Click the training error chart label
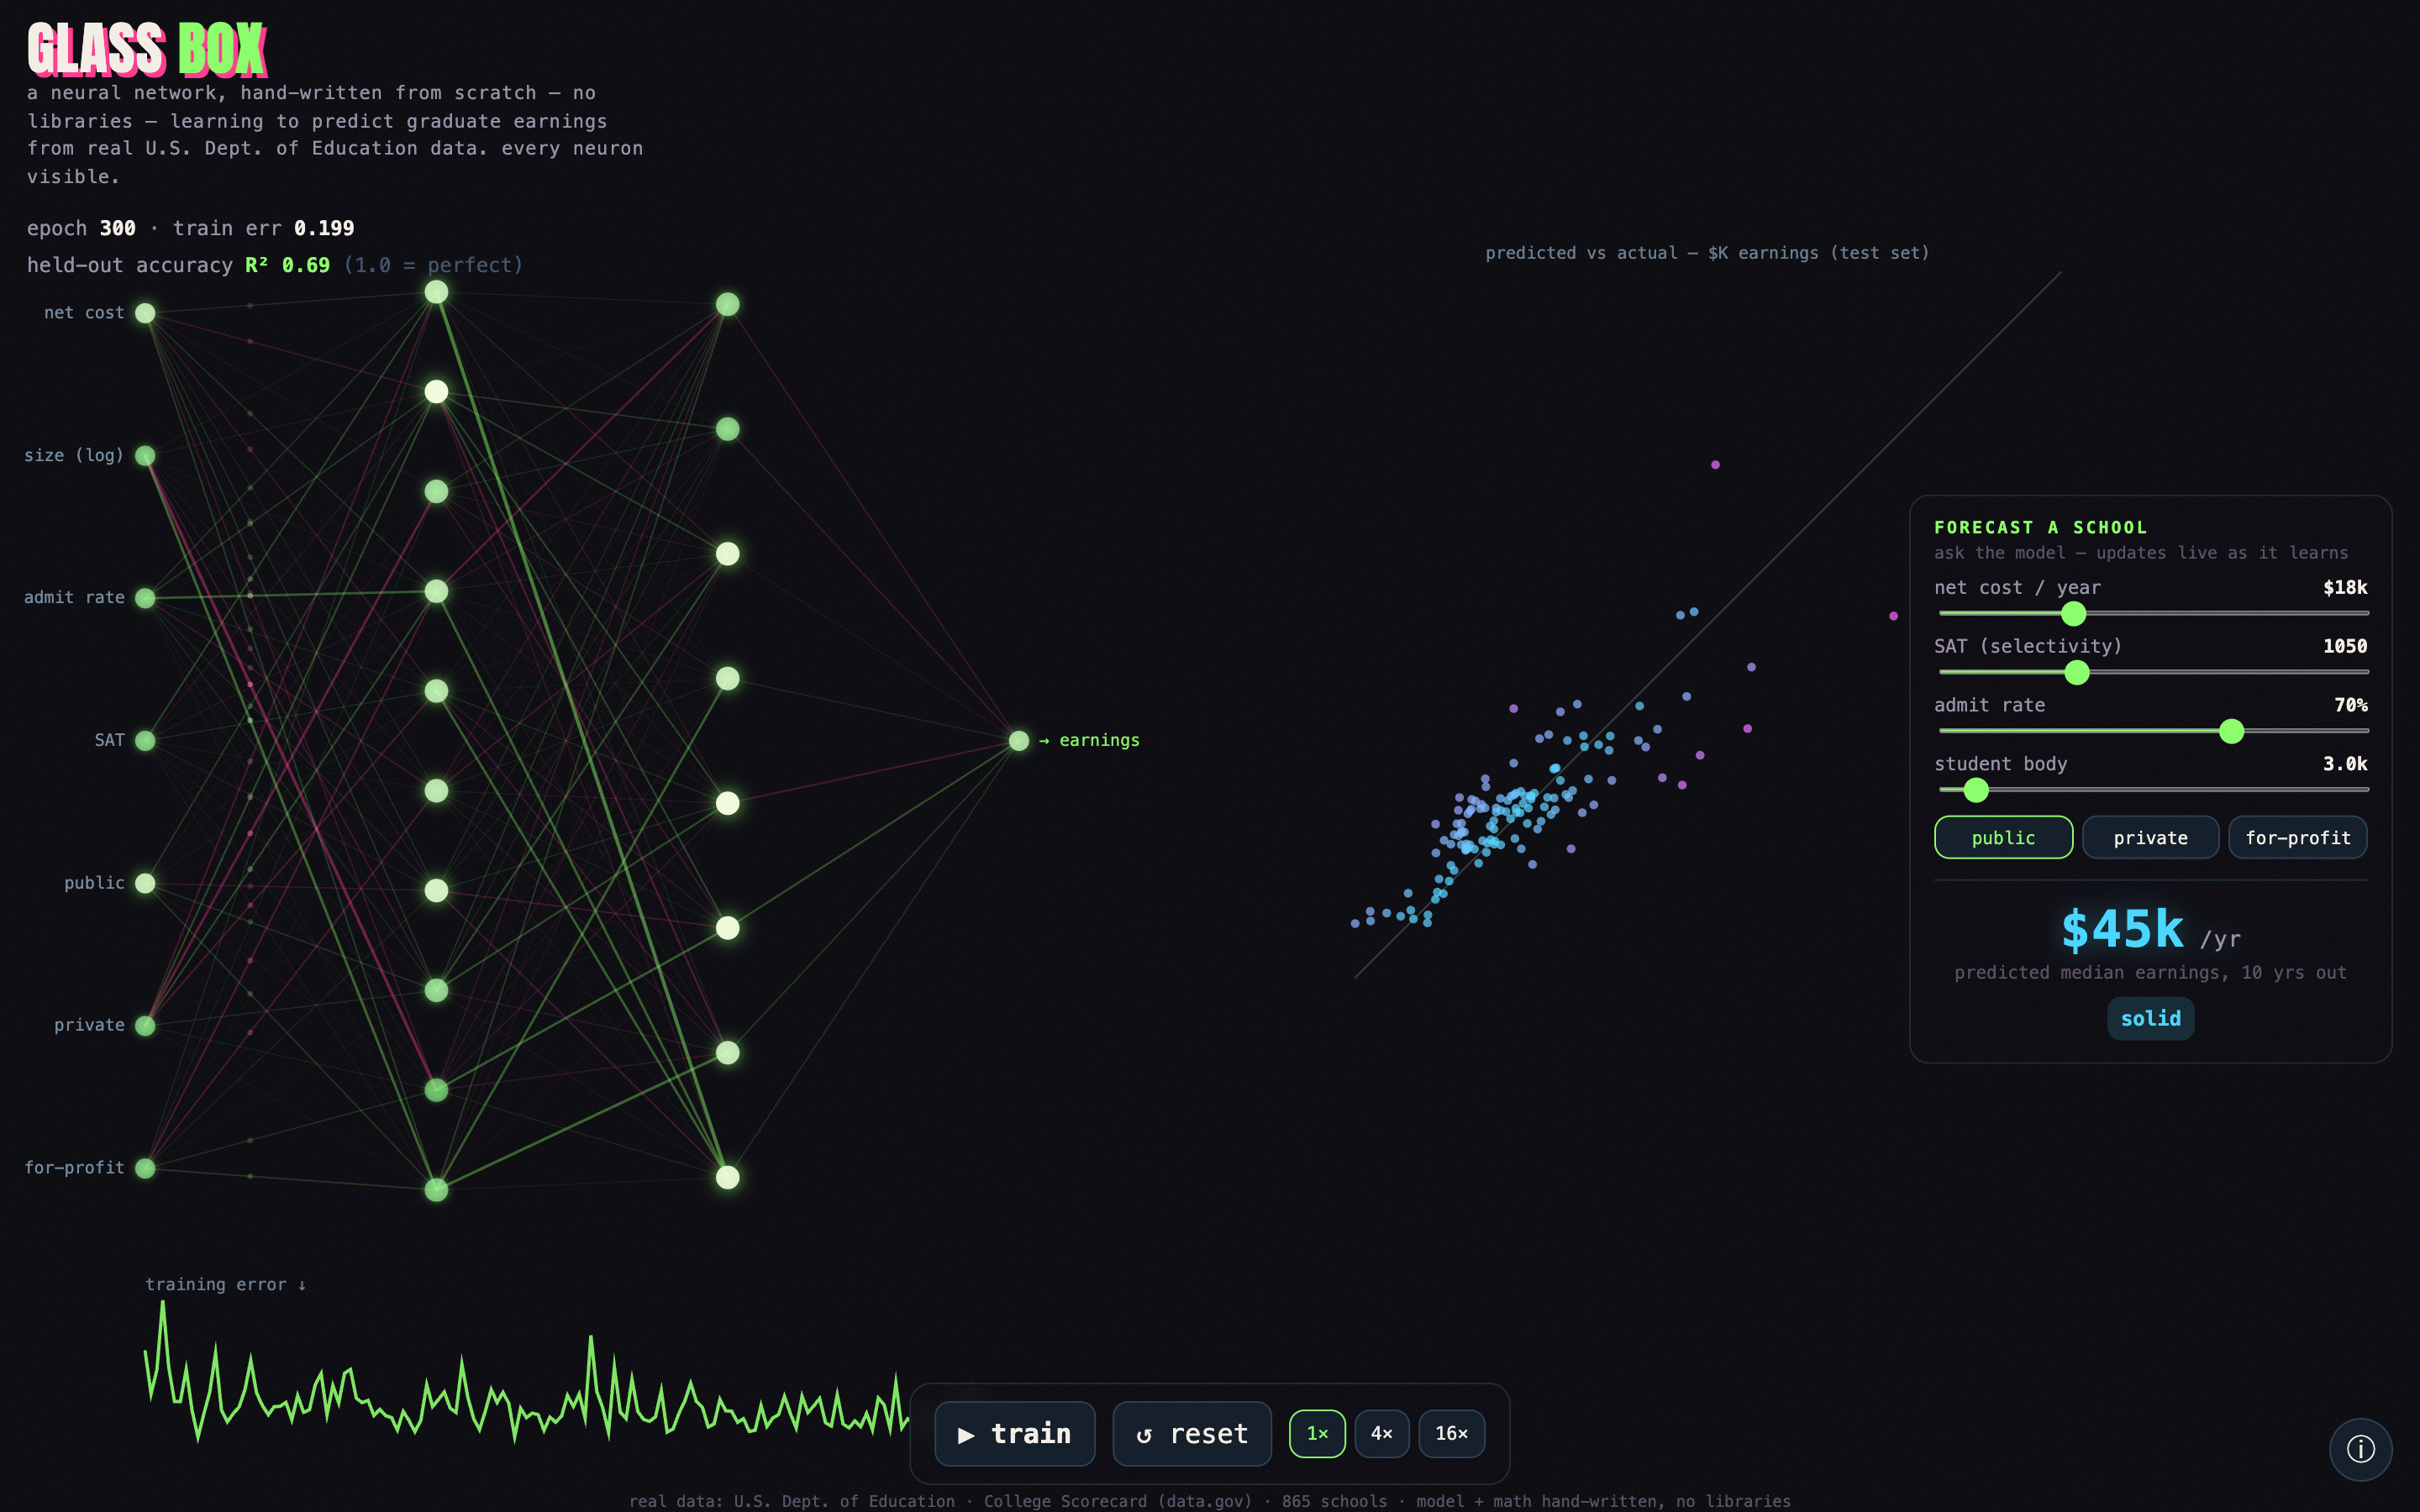This screenshot has width=2420, height=1512. click(225, 1284)
